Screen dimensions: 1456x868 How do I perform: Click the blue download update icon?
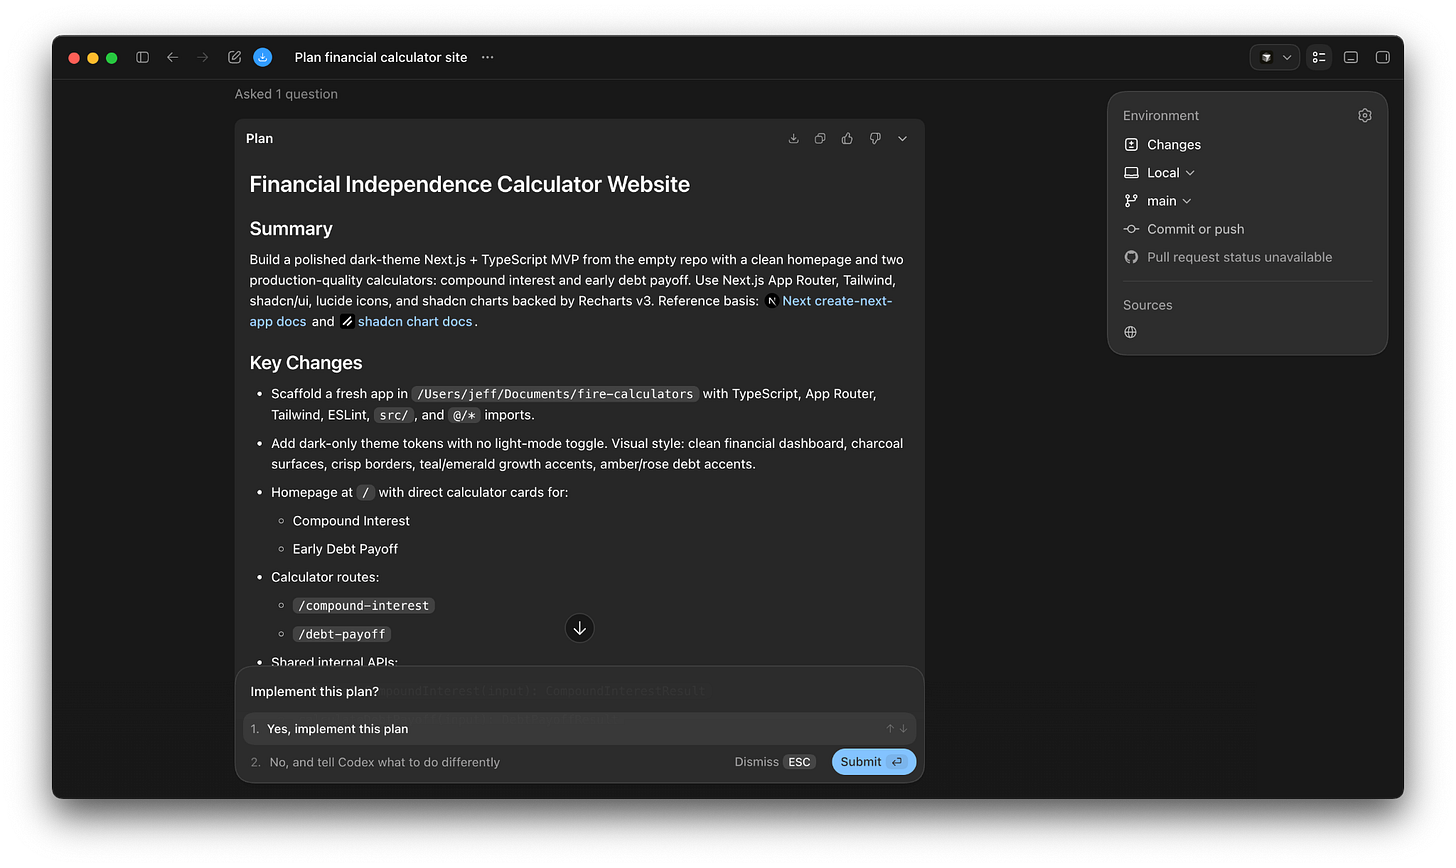263,58
